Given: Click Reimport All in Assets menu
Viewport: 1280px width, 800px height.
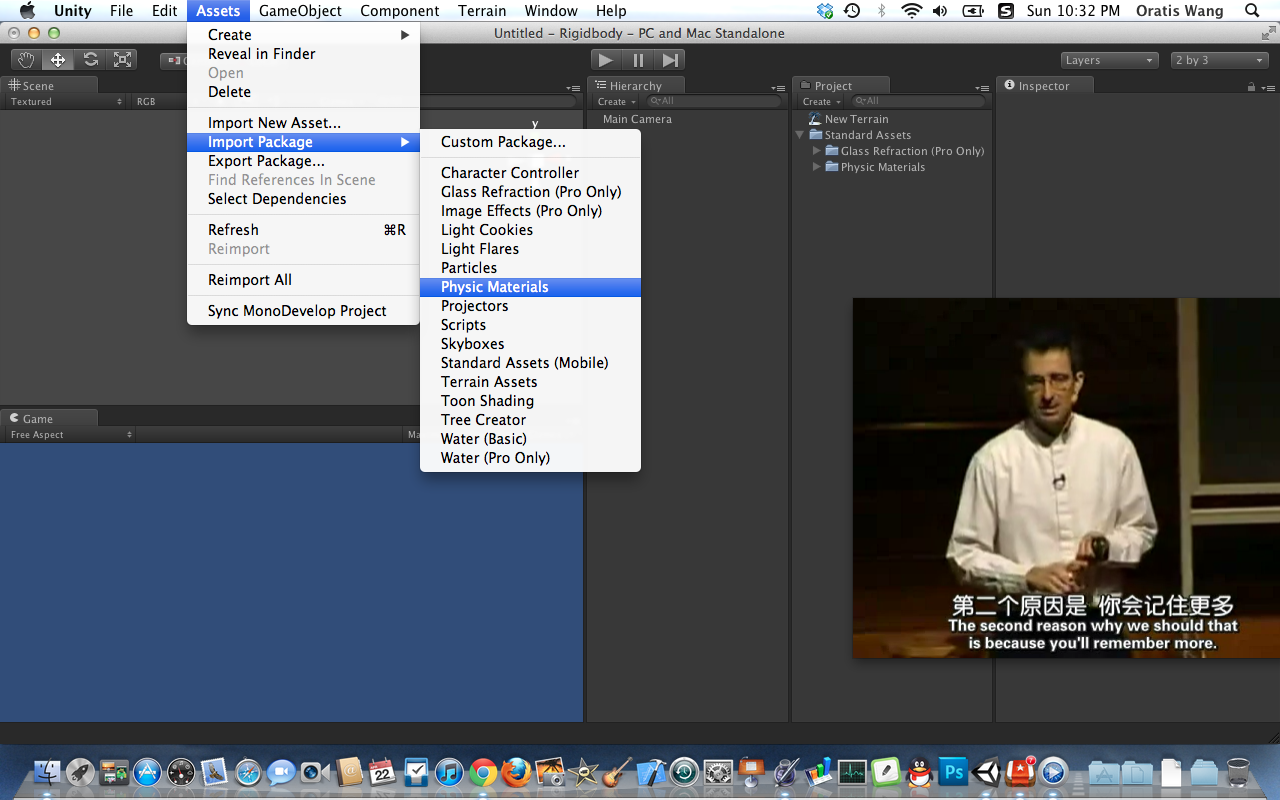Looking at the screenshot, I should [303, 280].
